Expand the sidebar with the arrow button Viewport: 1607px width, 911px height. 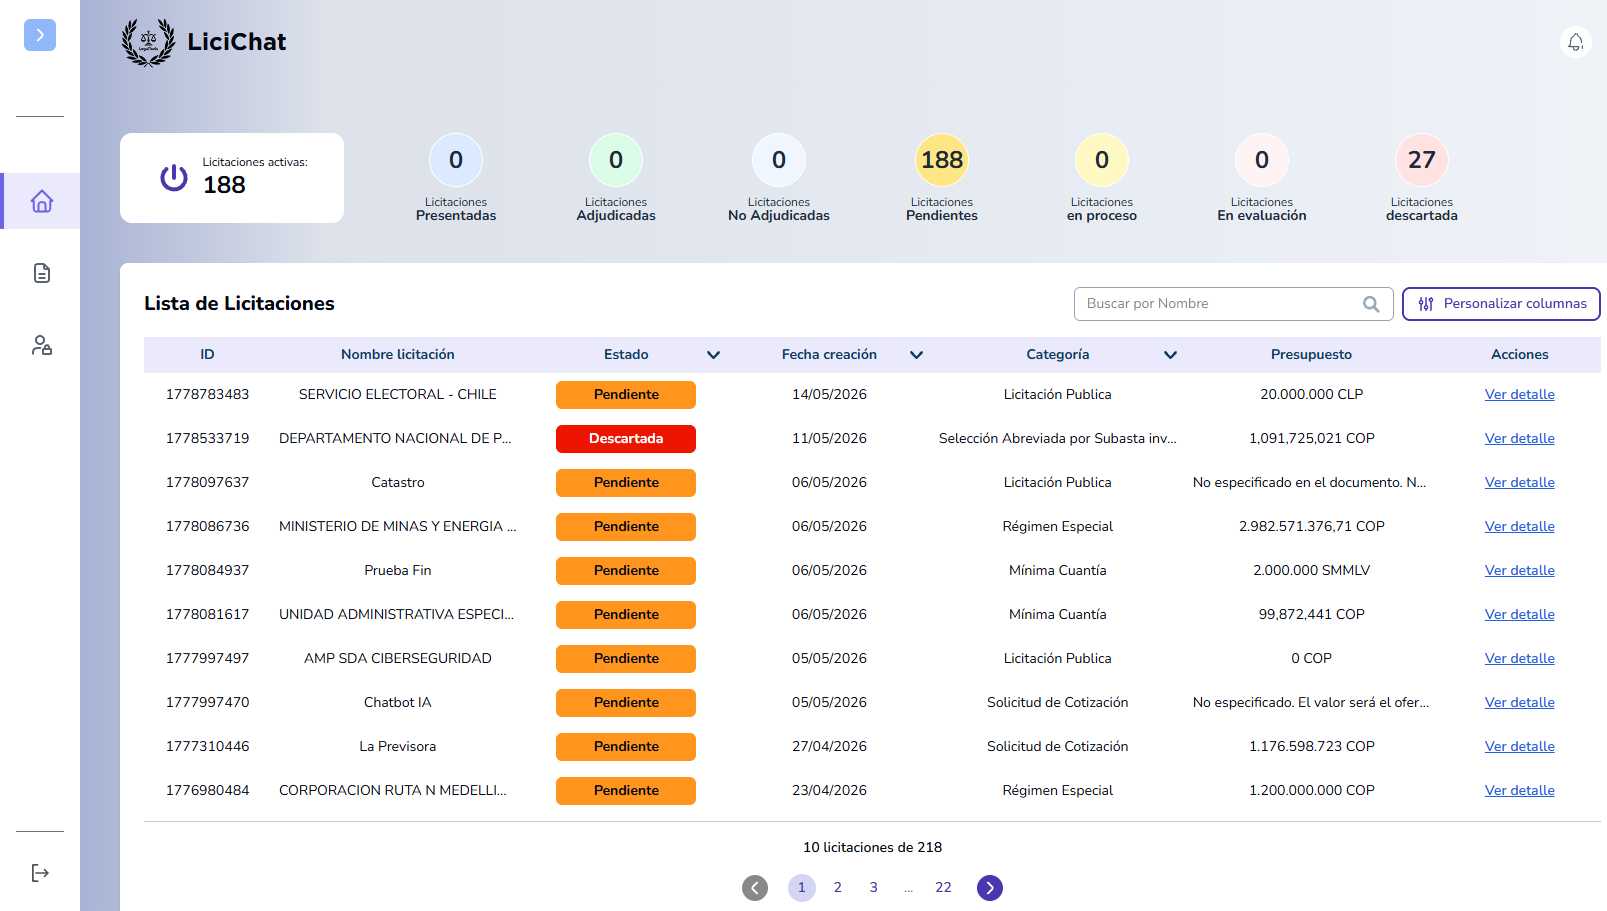click(x=40, y=35)
